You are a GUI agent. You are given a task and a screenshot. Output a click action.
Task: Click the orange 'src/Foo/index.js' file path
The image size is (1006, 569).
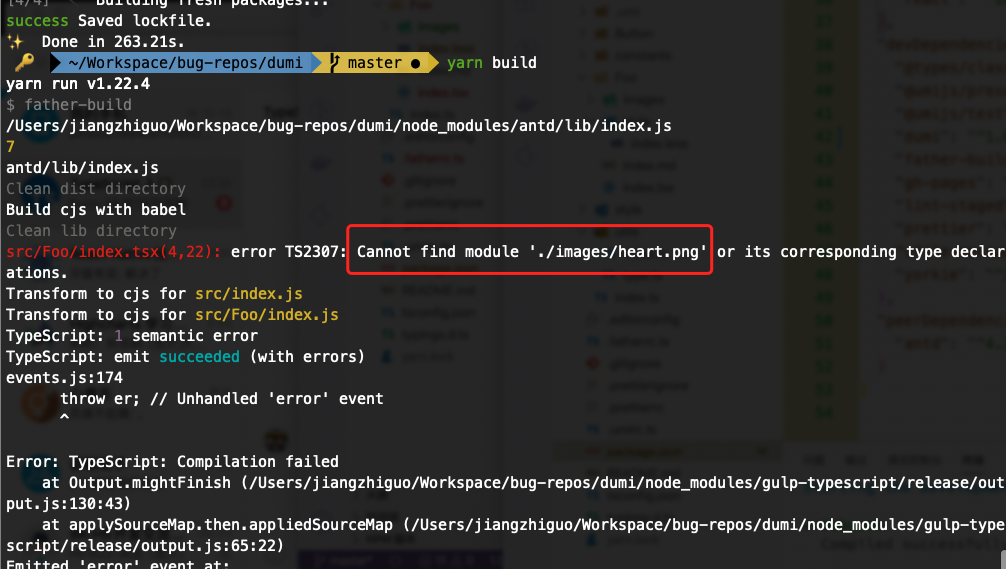267,315
